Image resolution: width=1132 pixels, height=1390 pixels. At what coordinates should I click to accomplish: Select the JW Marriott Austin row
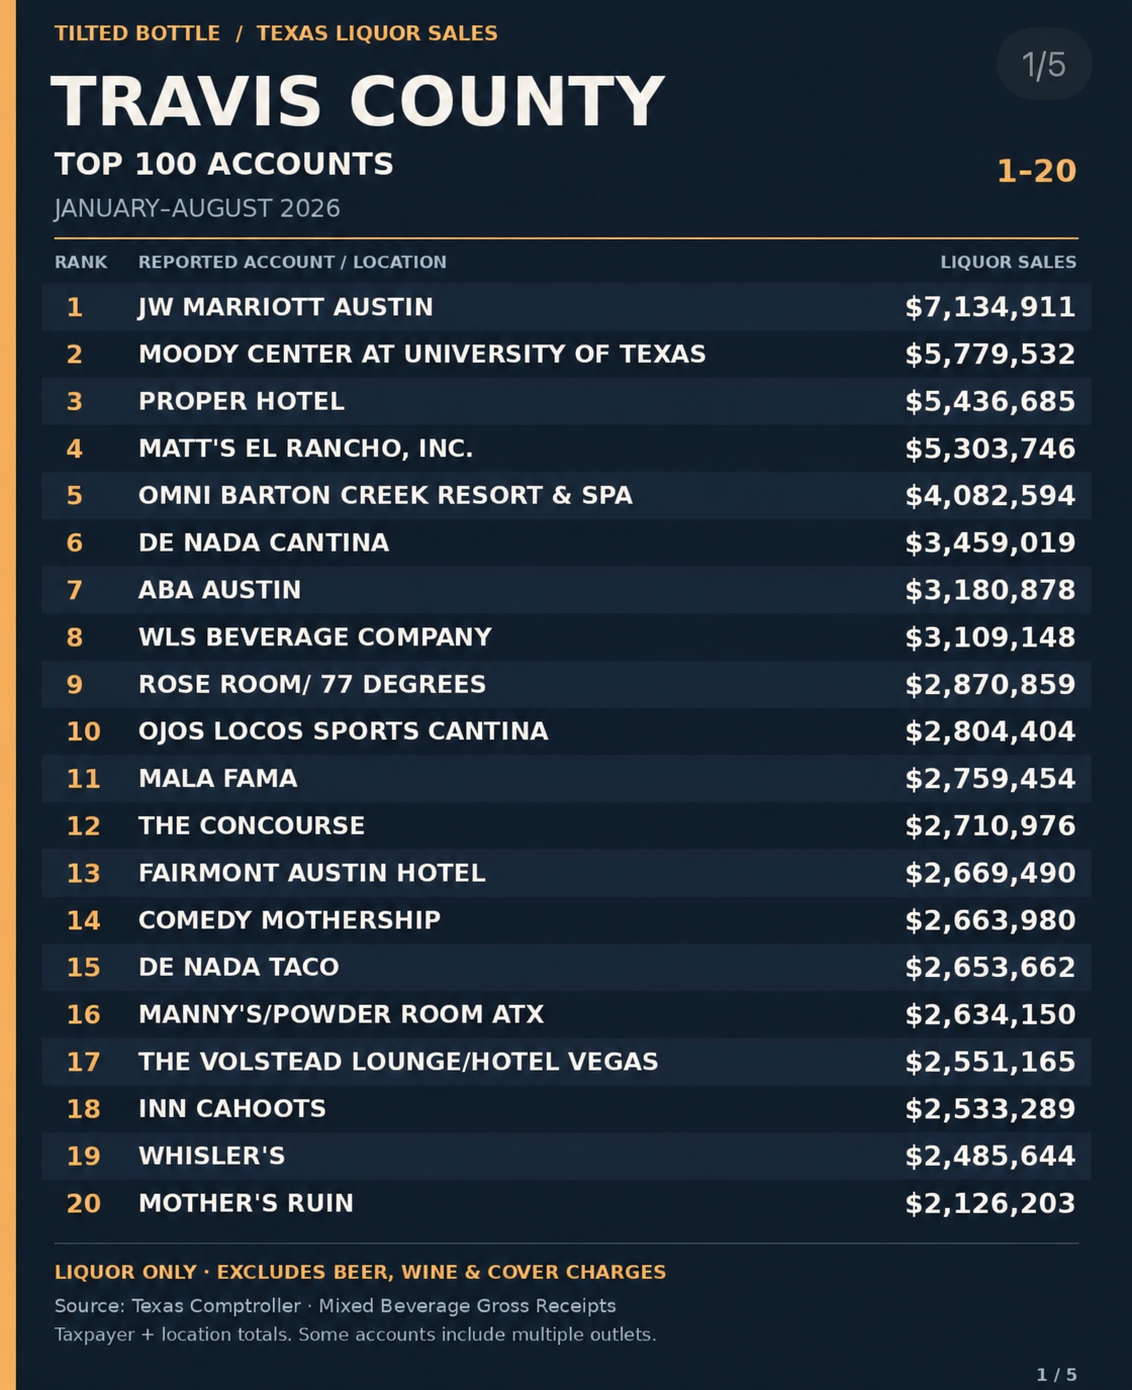566,307
